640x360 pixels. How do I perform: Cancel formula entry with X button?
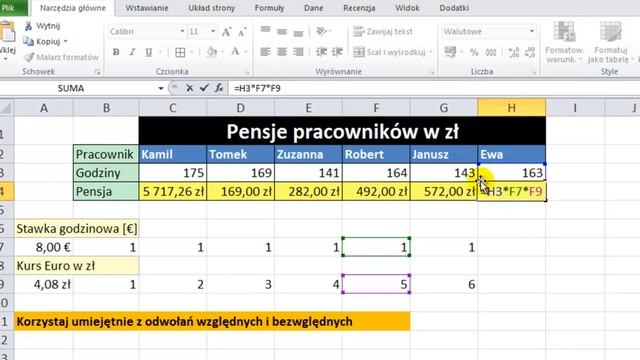(189, 88)
